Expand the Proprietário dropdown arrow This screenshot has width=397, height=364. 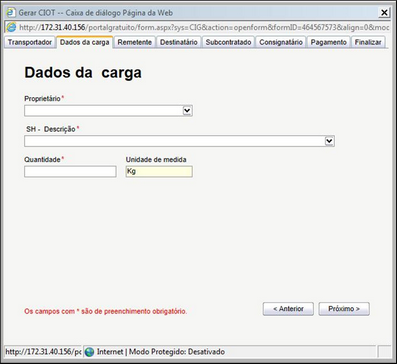[187, 111]
